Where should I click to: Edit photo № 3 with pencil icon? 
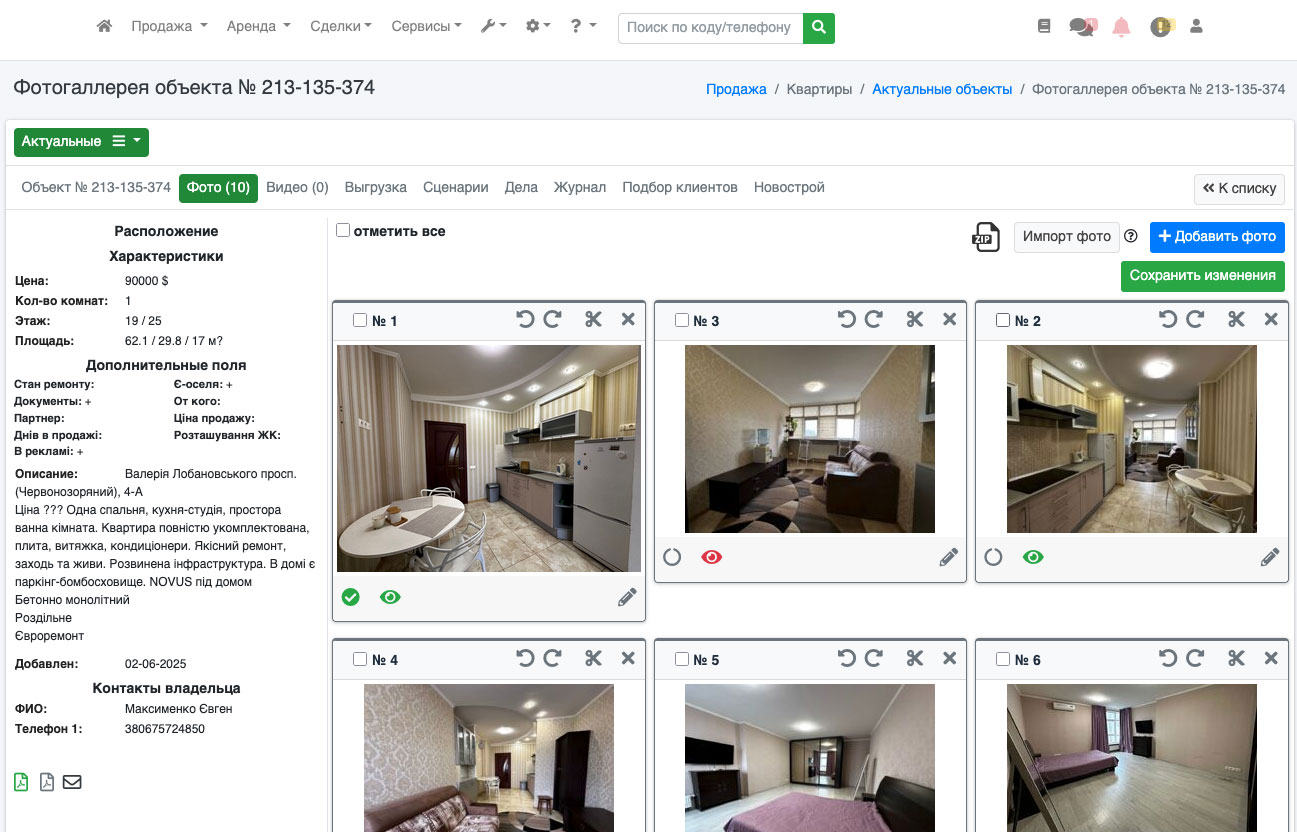tap(949, 557)
